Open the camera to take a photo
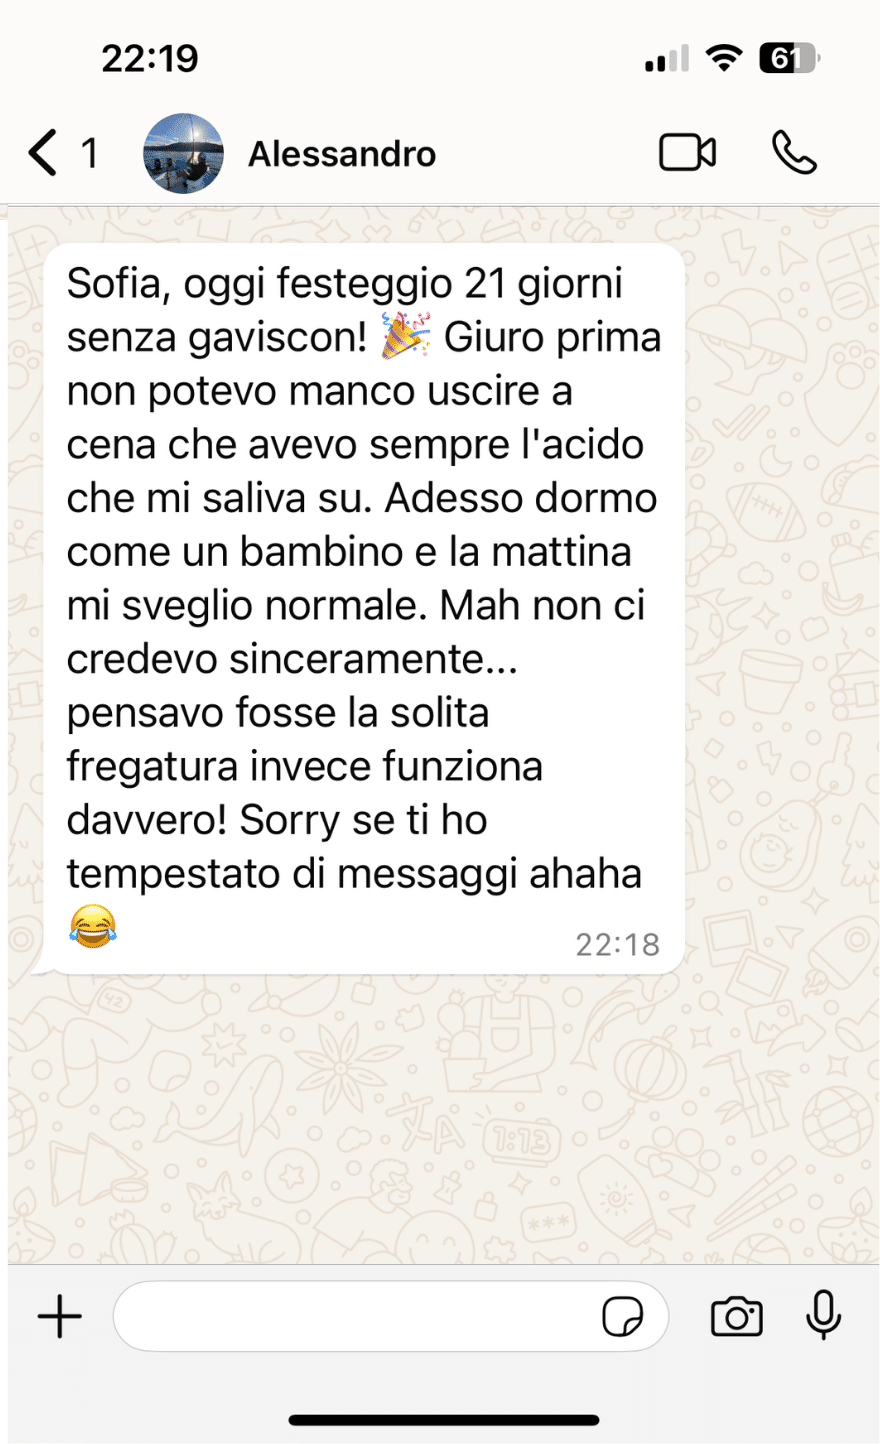Viewport: 880px width, 1444px height. [737, 1316]
